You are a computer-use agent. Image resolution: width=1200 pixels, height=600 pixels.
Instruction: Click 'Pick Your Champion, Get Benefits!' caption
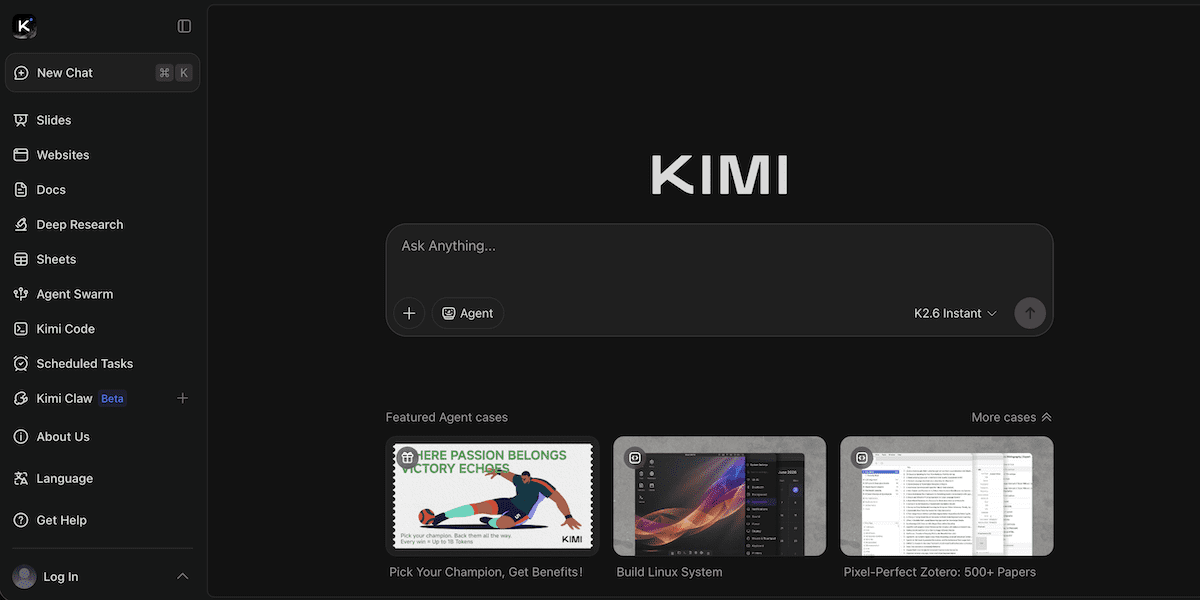click(x=486, y=572)
